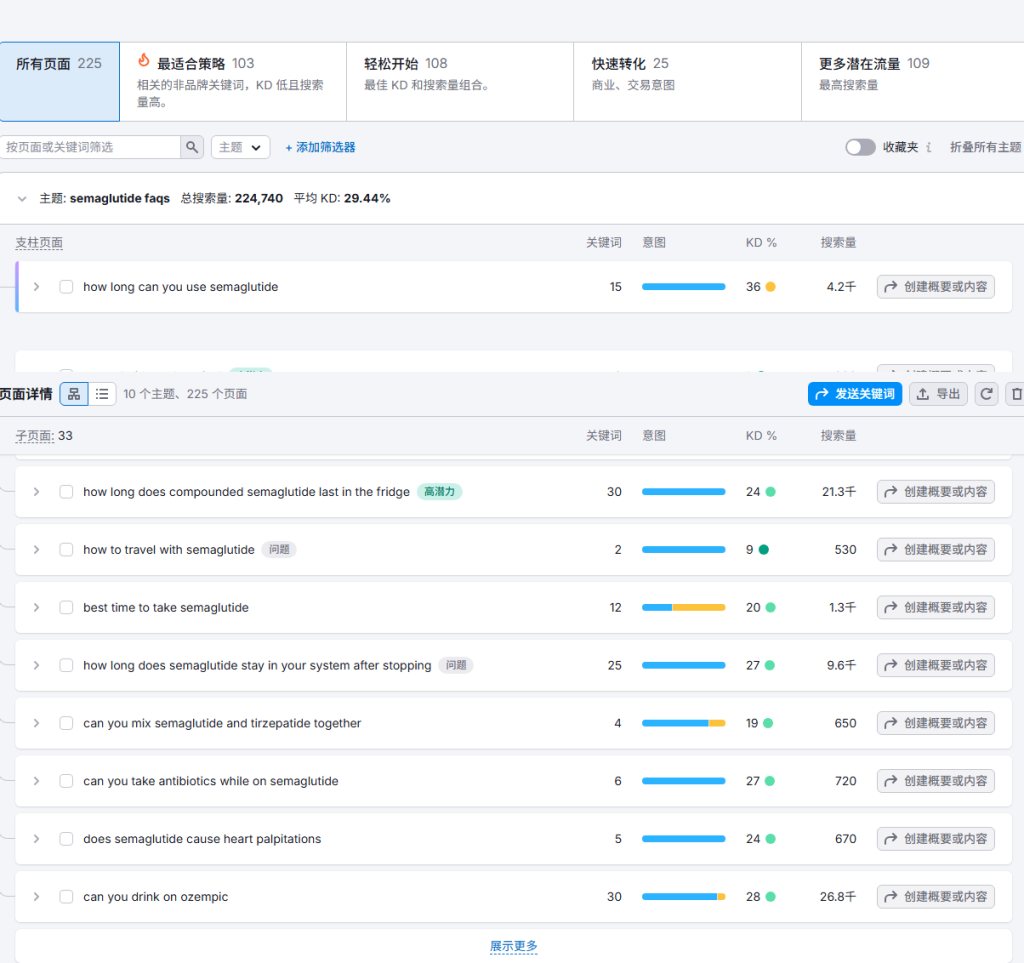Click the refresh icon button
The width and height of the screenshot is (1024, 963).
[986, 394]
